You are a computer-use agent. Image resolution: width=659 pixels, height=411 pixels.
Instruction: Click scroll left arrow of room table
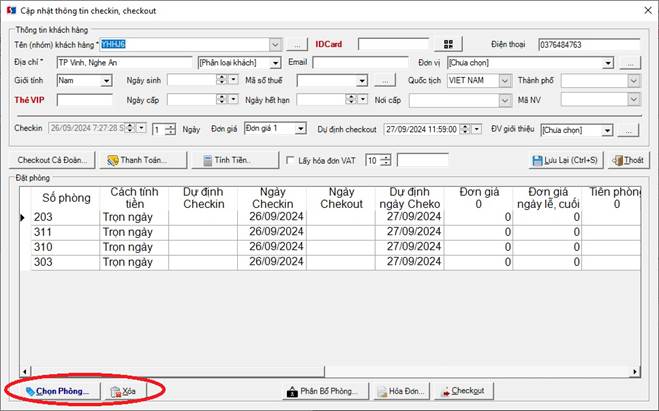[x=25, y=372]
